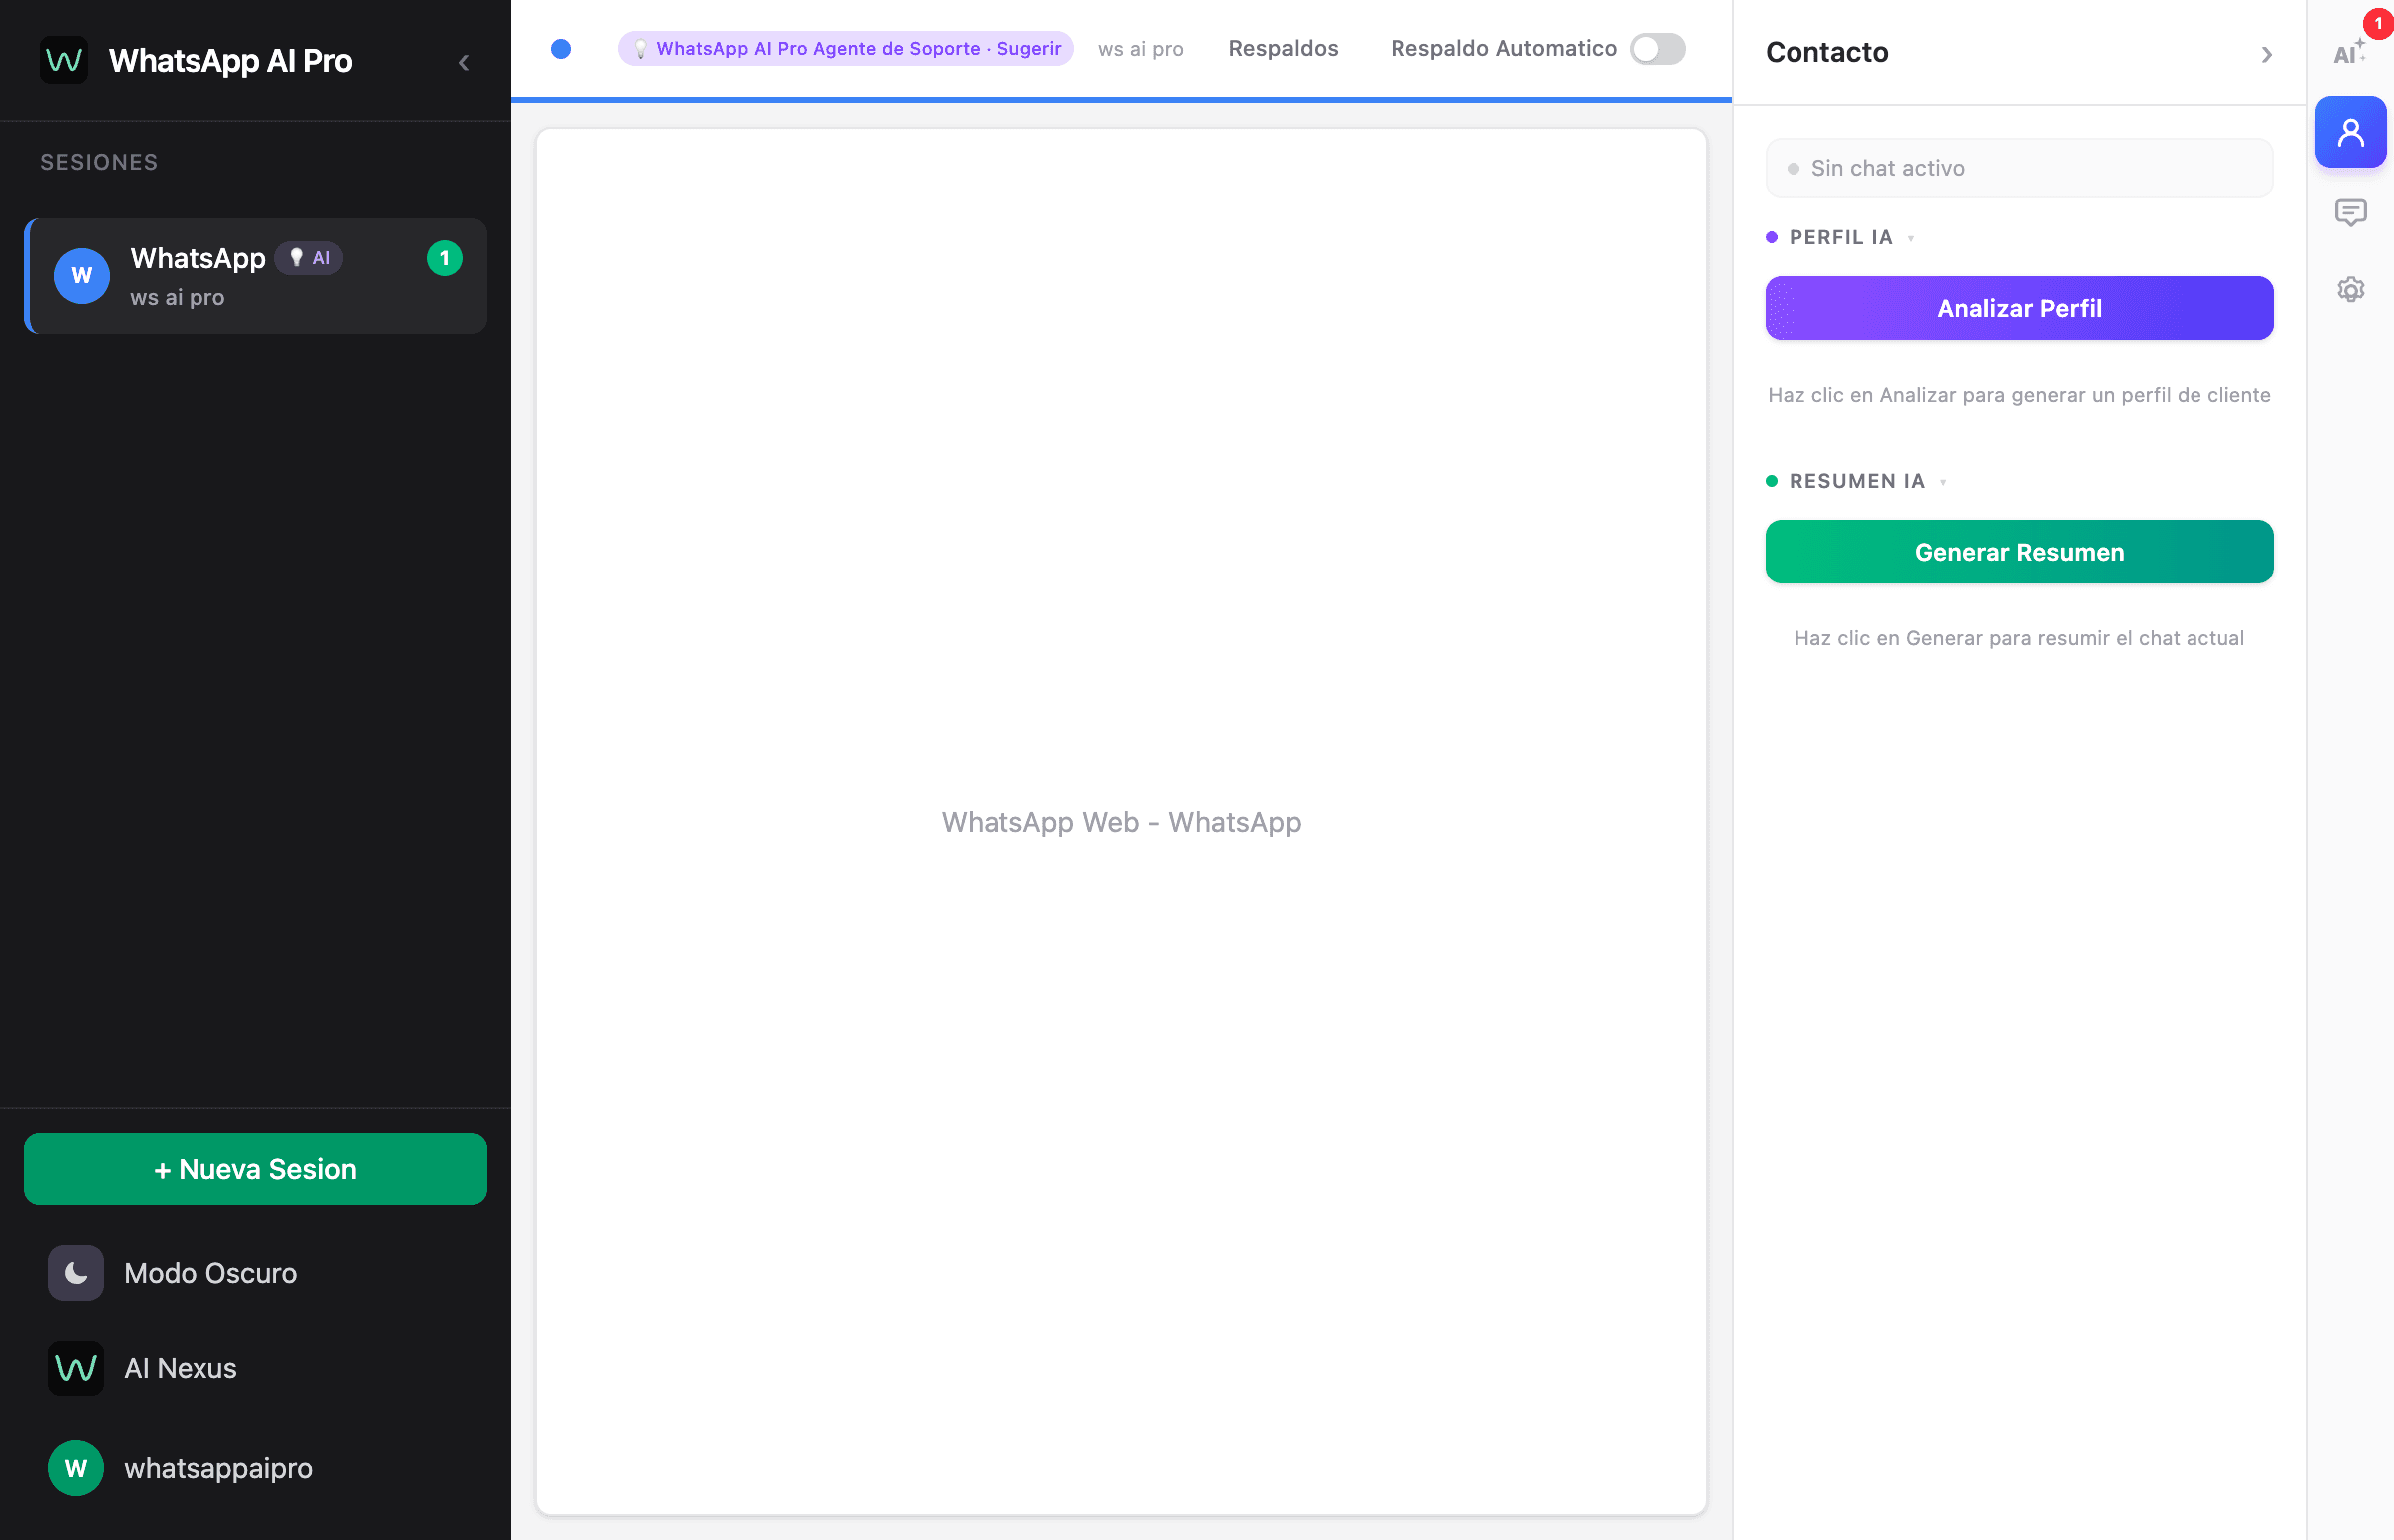Click the Modo Oscuro moon icon
Screen dimensions: 2394x1540
[x=76, y=1272]
